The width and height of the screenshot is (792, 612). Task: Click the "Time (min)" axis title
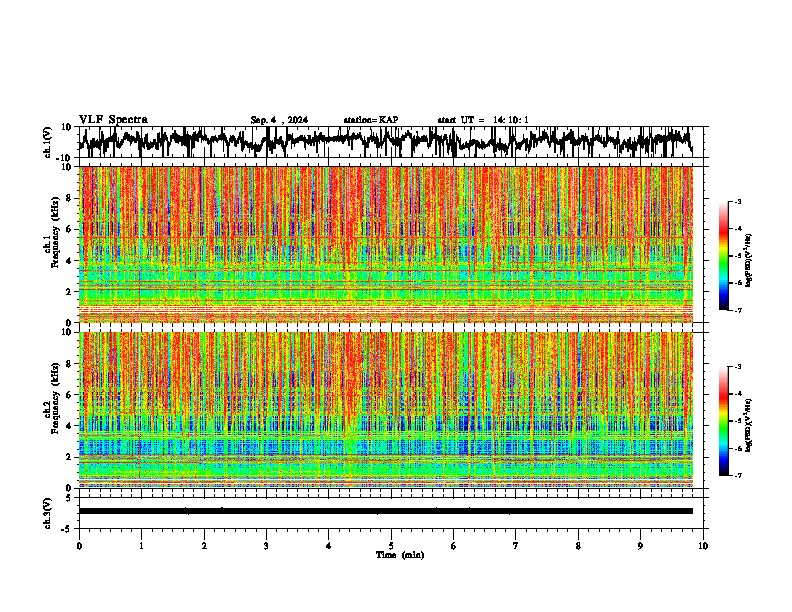click(x=400, y=555)
